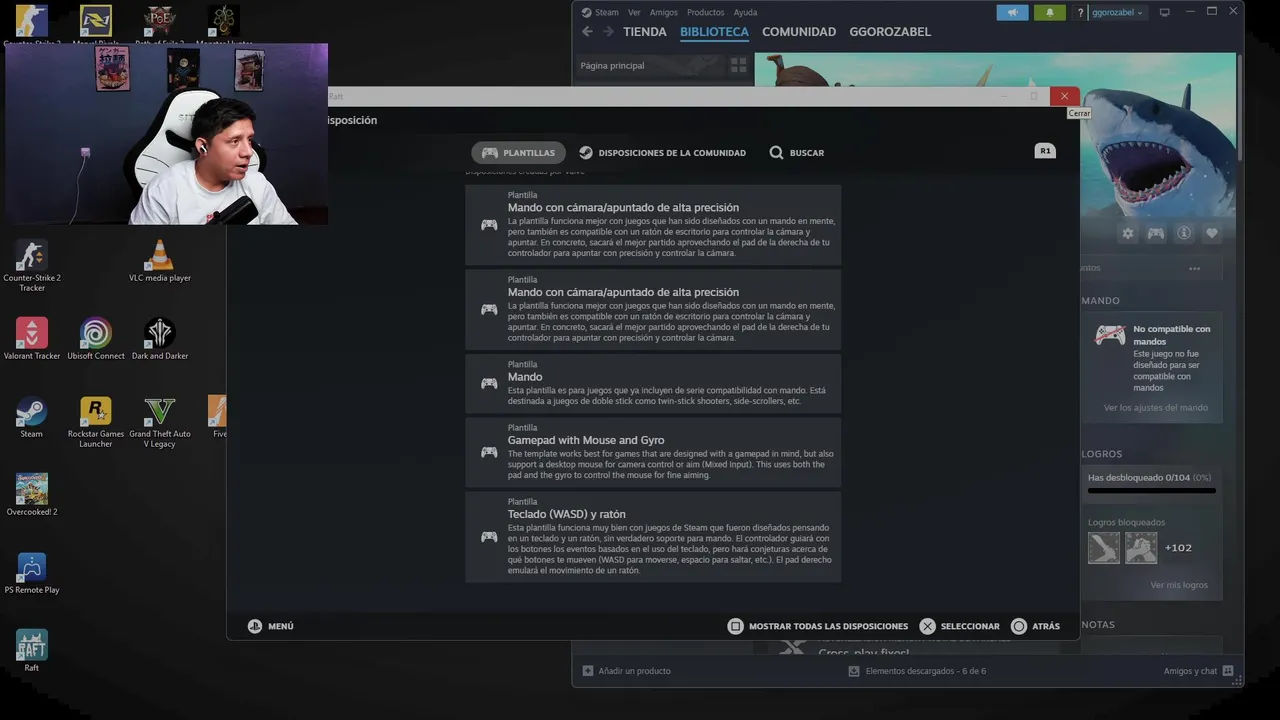Open second locked achievement thumbnail

[1141, 547]
